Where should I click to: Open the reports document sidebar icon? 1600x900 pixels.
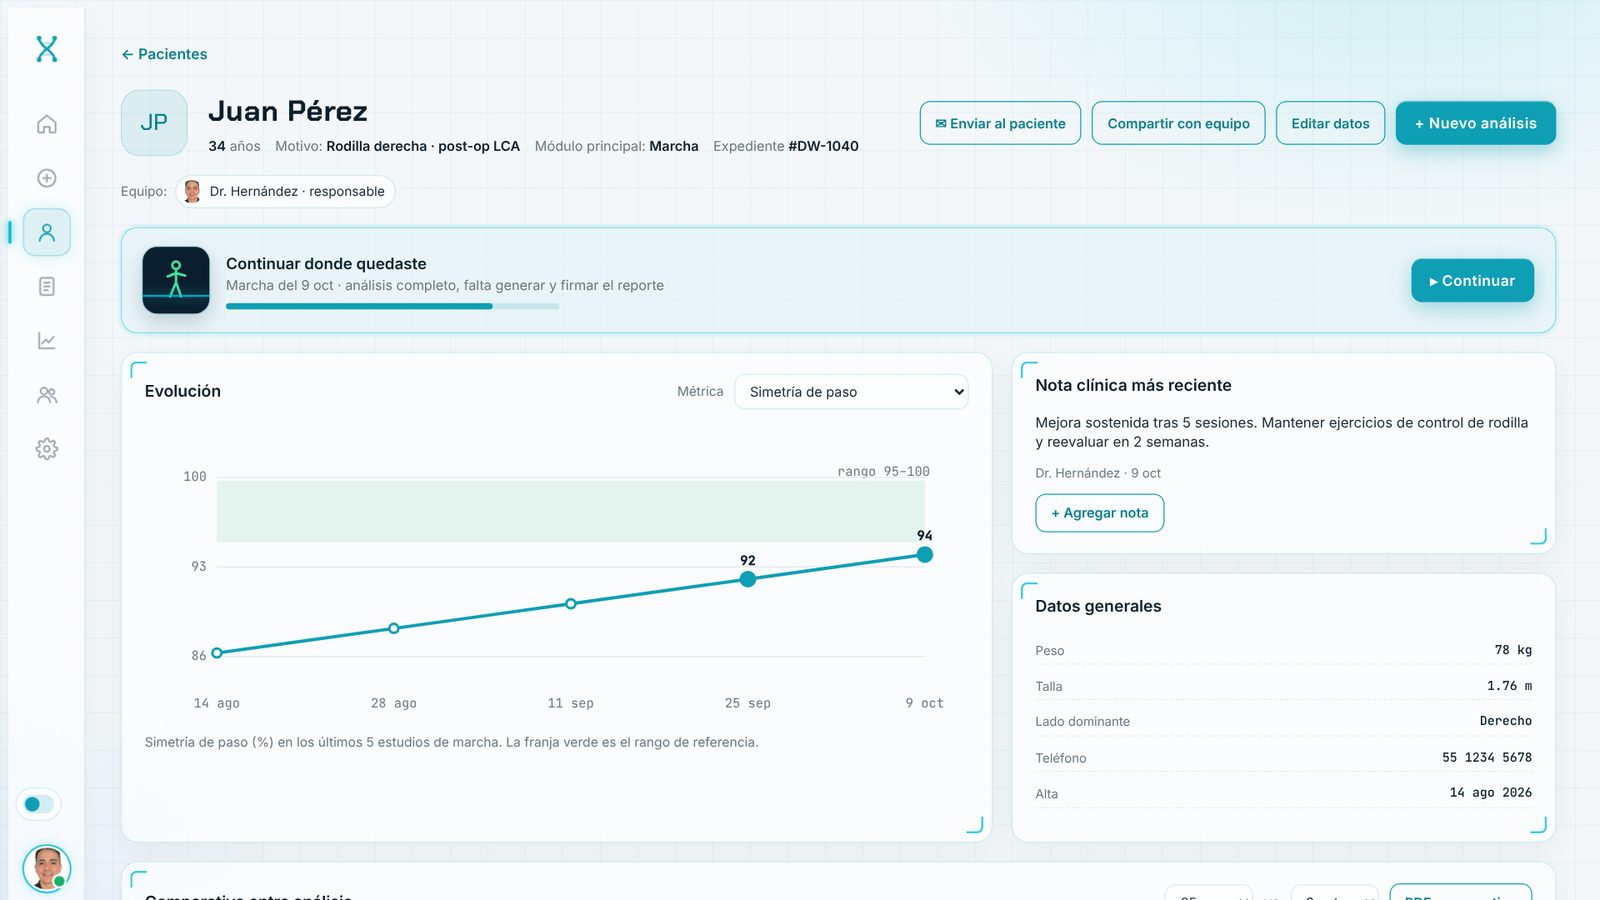(47, 287)
